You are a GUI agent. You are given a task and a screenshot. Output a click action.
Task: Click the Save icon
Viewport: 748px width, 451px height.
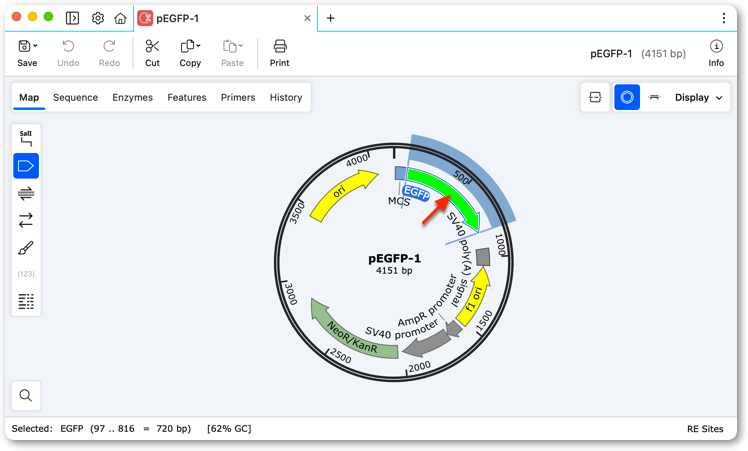(24, 46)
